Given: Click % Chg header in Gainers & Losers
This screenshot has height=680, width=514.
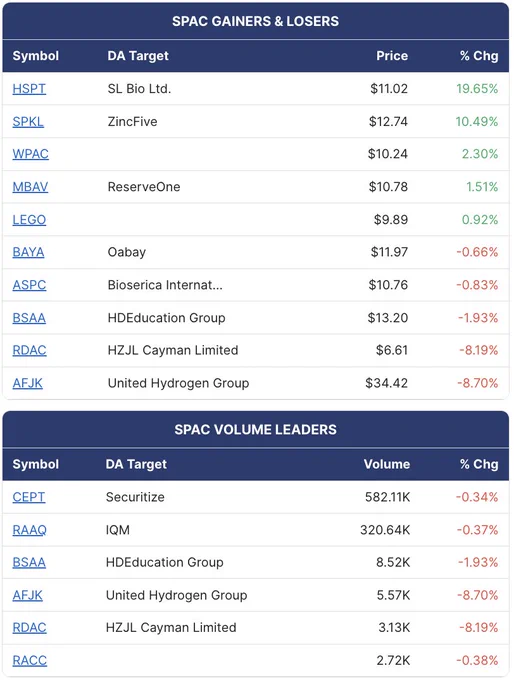Looking at the screenshot, I should (x=479, y=56).
